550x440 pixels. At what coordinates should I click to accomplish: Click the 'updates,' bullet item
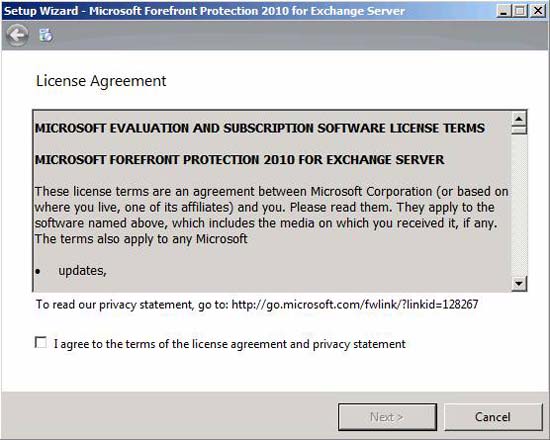[x=82, y=271]
